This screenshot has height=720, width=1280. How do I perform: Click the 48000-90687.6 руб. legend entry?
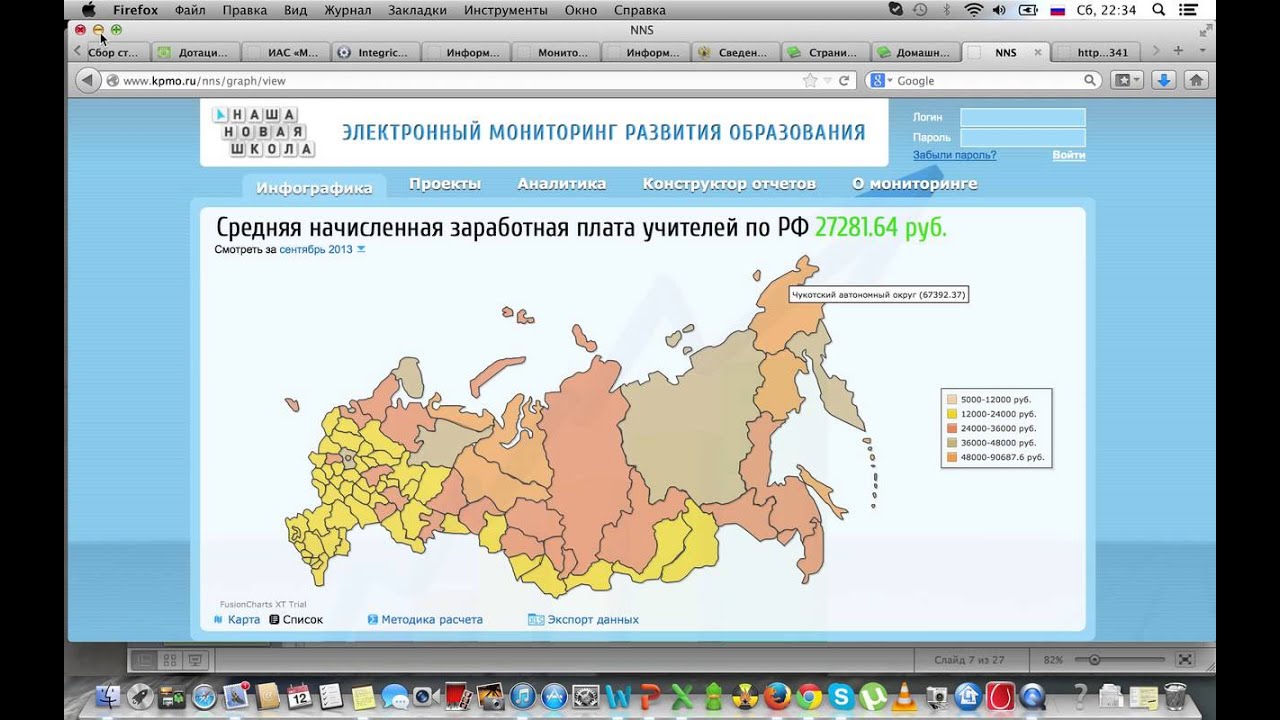coord(996,457)
